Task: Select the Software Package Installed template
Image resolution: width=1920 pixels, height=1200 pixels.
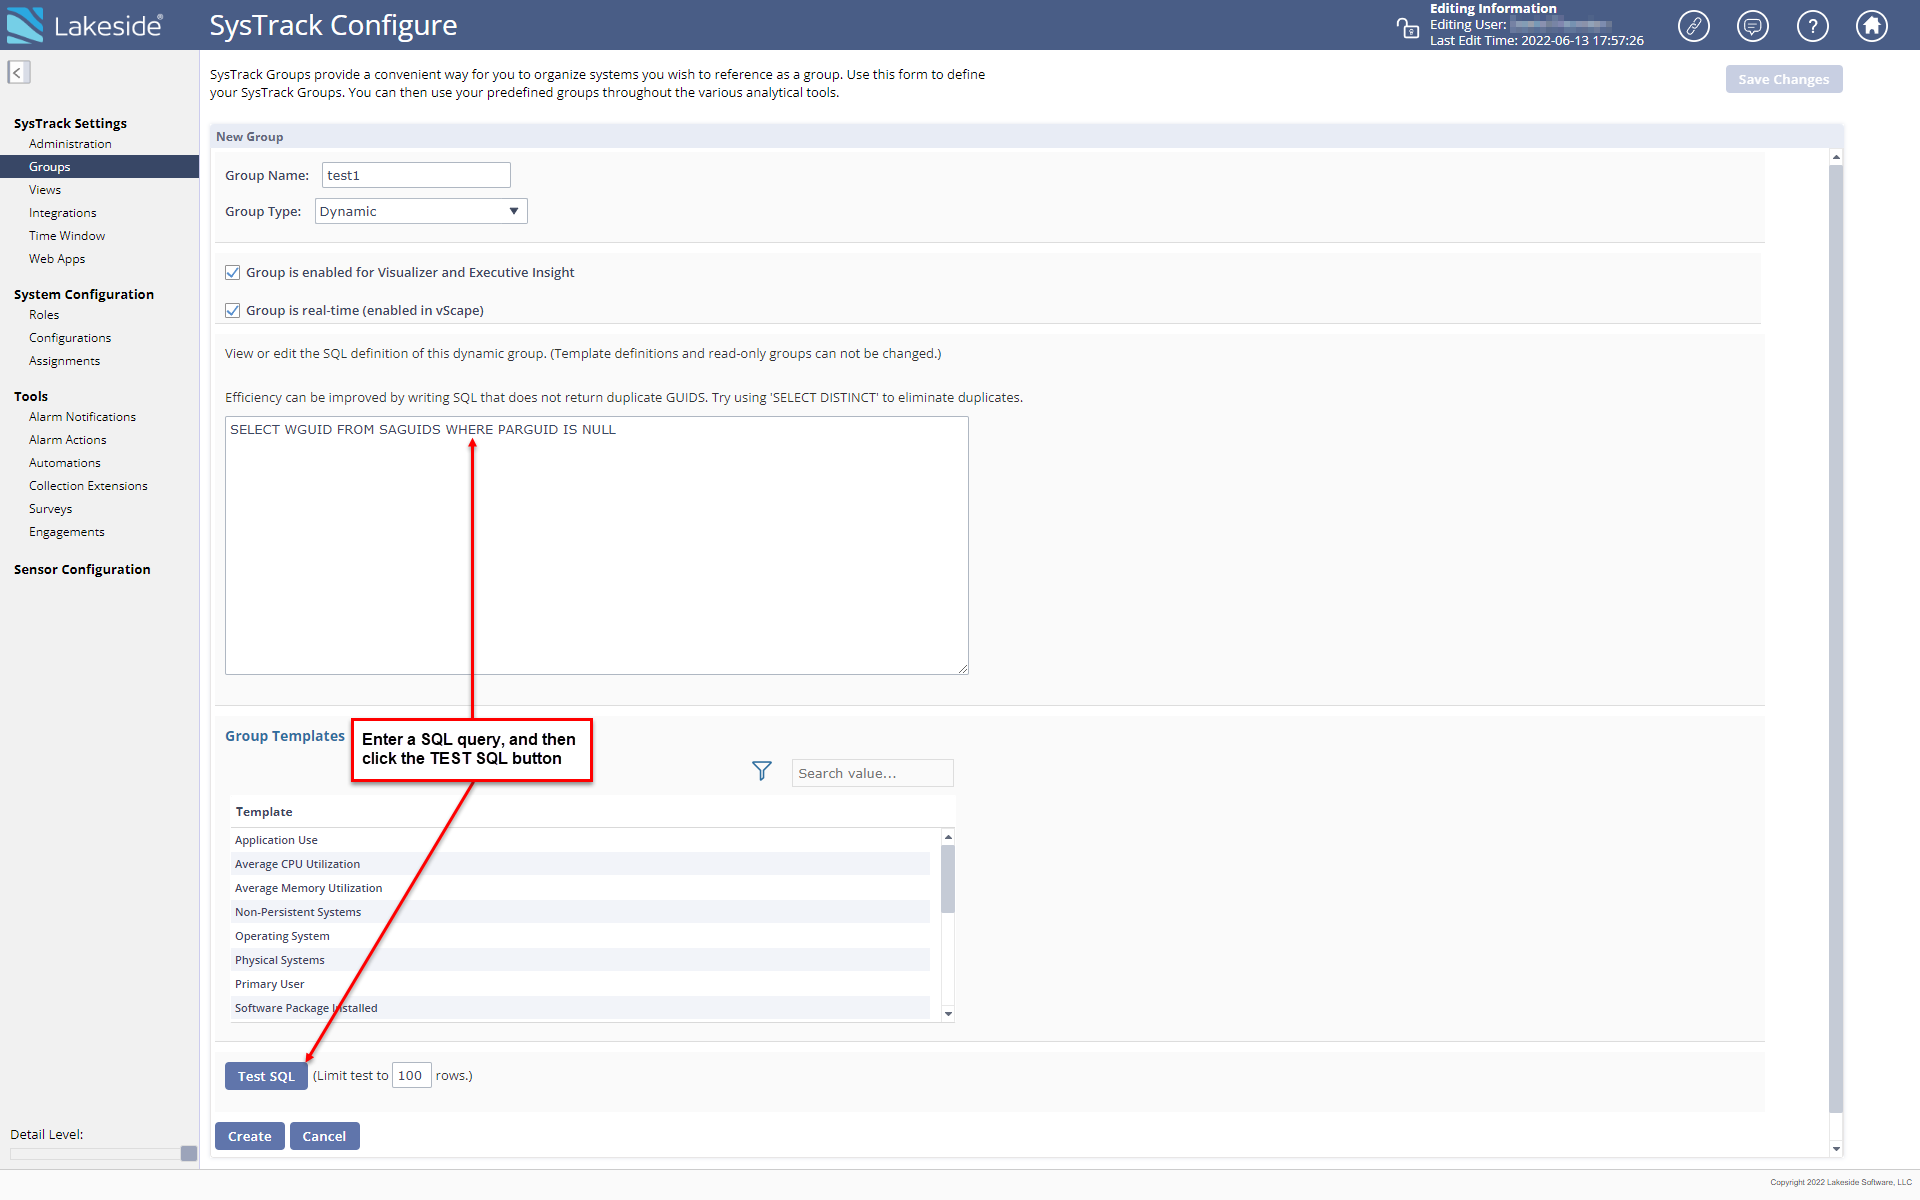Action: [x=581, y=1008]
